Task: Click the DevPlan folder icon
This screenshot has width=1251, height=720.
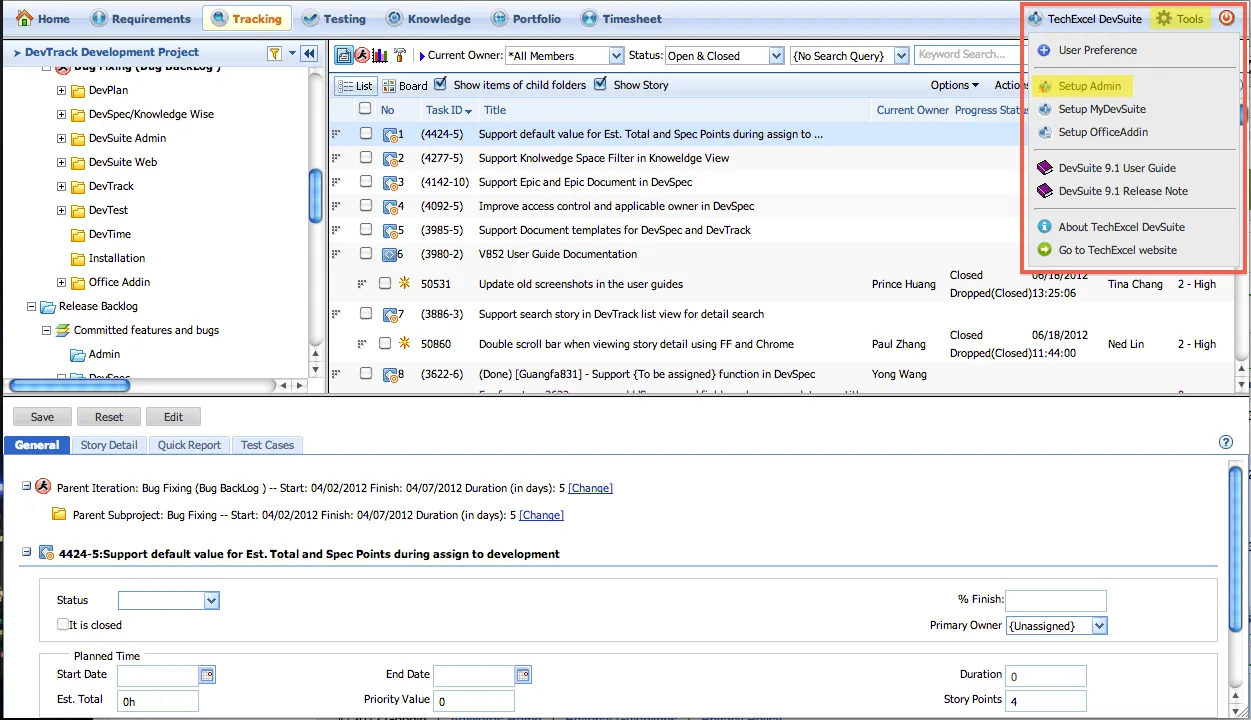Action: coord(78,90)
